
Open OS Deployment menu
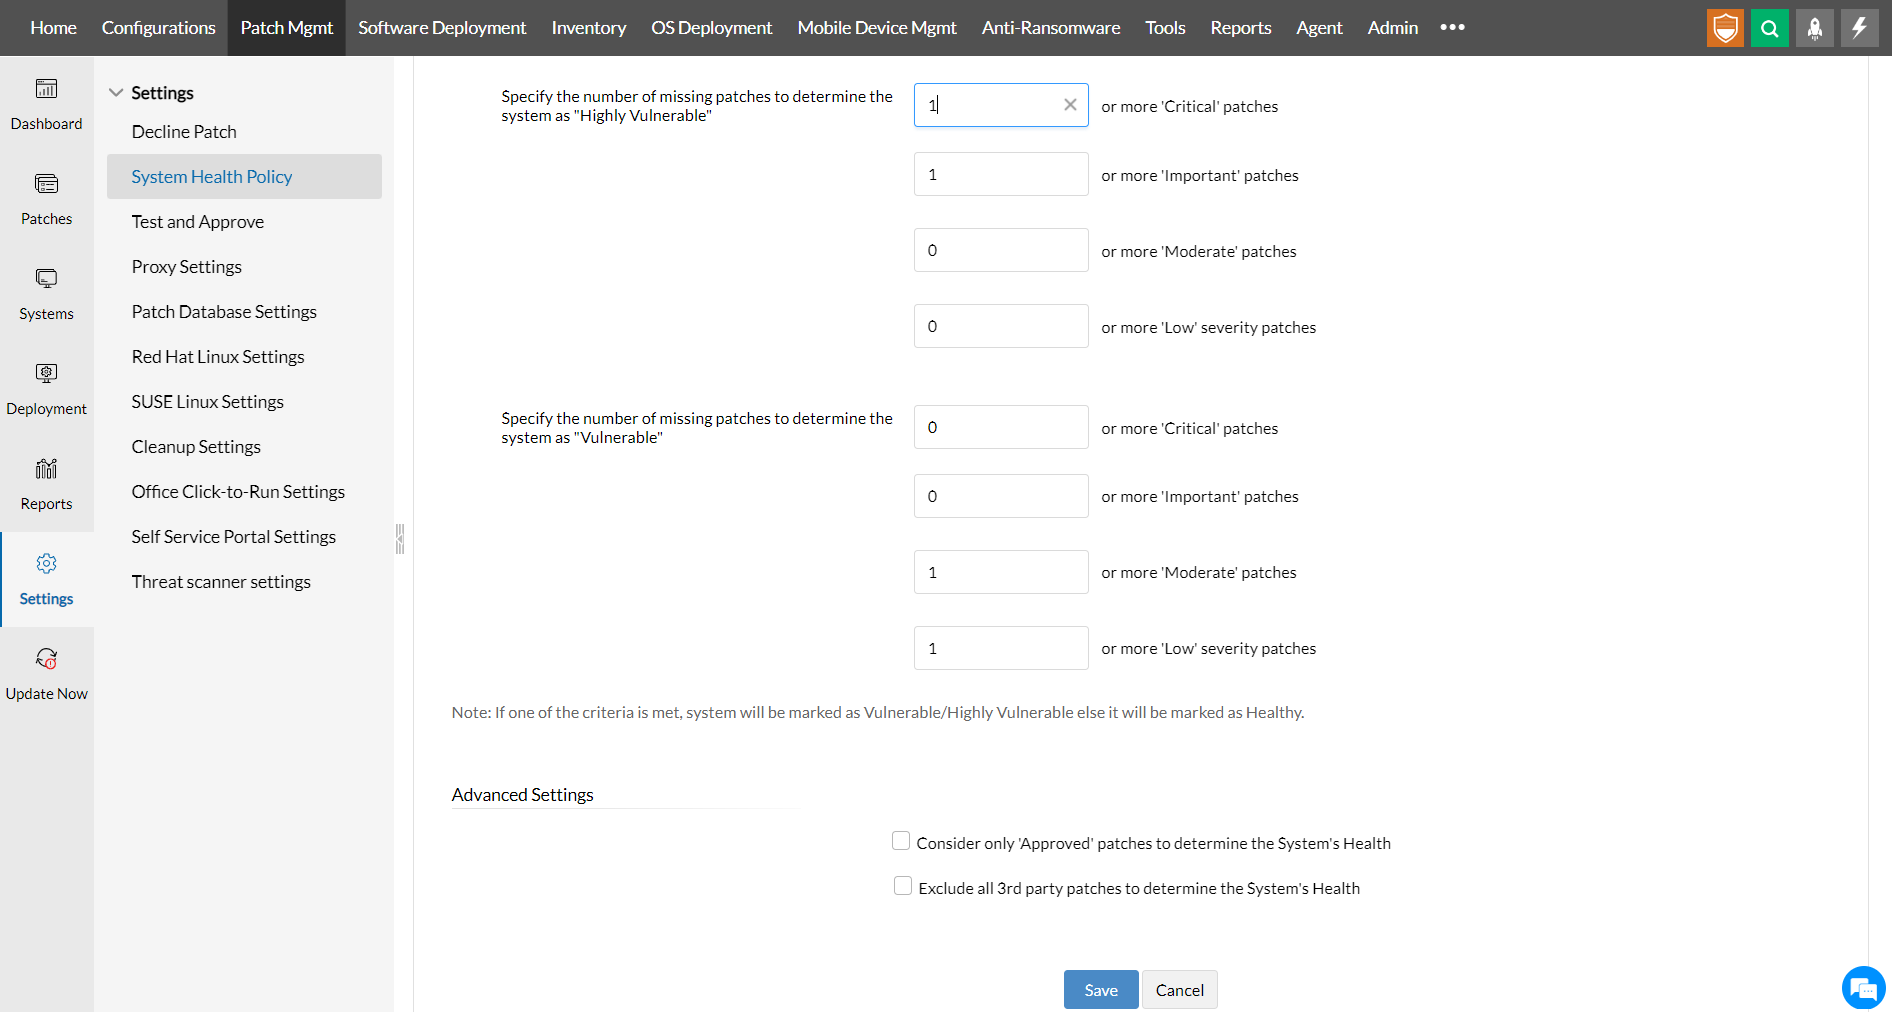click(711, 28)
